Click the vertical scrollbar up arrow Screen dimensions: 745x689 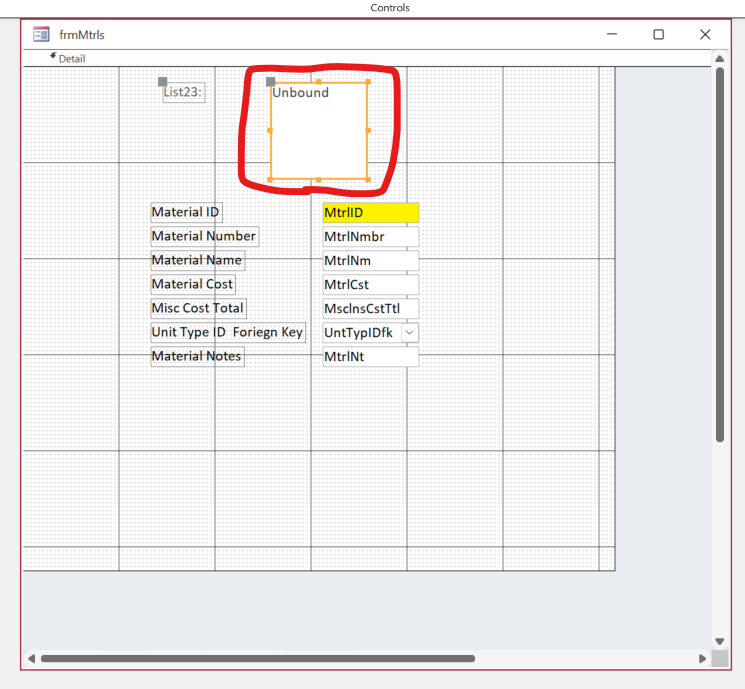[x=720, y=59]
